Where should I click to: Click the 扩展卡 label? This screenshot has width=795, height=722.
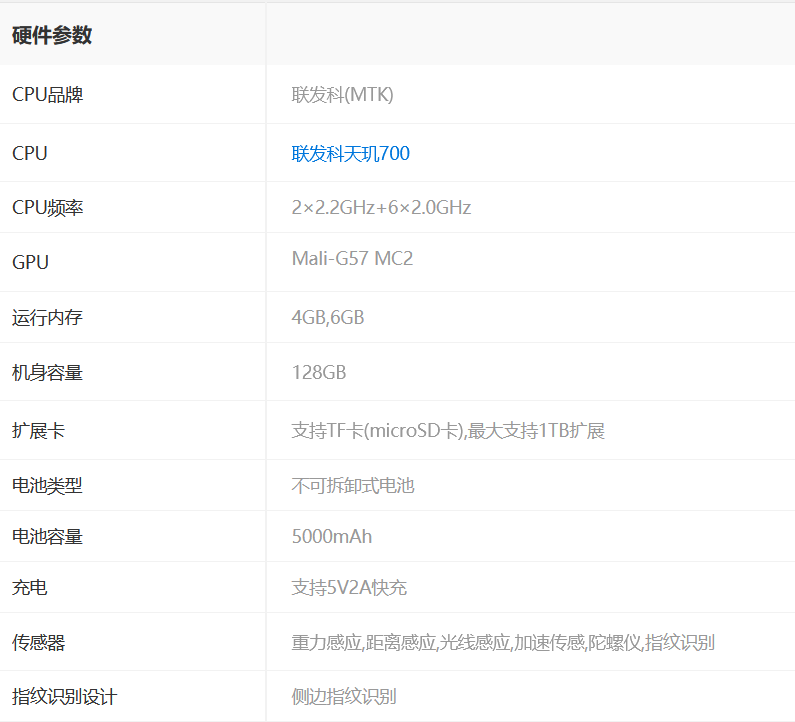point(39,431)
